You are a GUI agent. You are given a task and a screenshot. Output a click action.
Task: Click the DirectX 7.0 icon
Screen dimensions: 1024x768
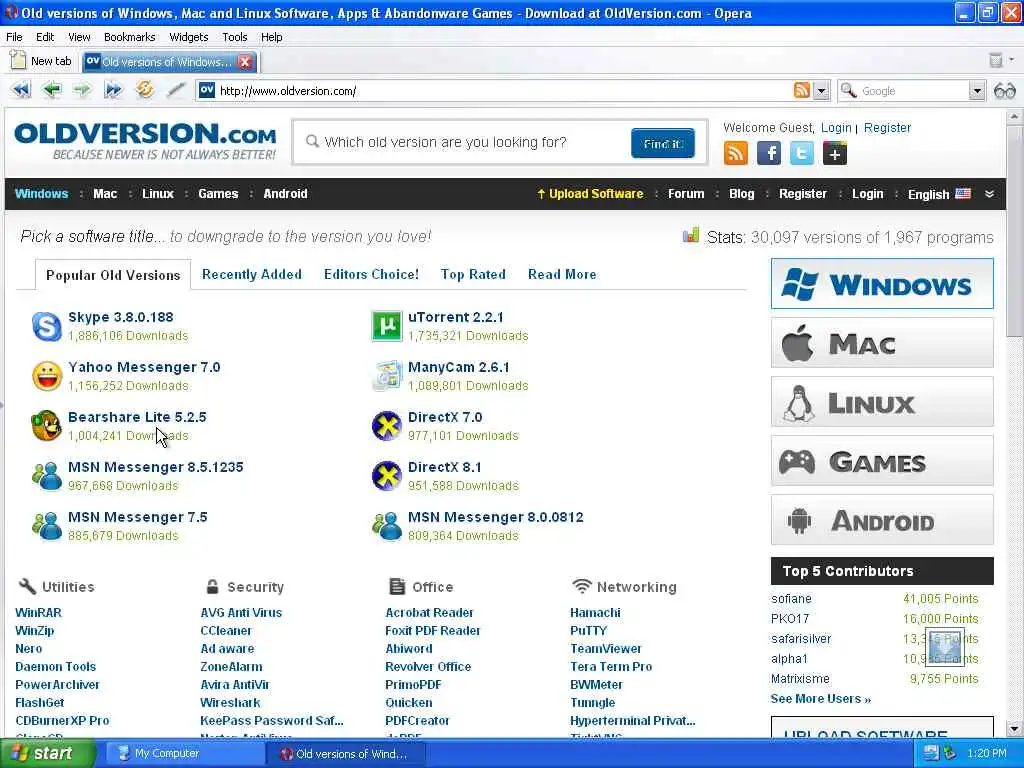coord(387,426)
